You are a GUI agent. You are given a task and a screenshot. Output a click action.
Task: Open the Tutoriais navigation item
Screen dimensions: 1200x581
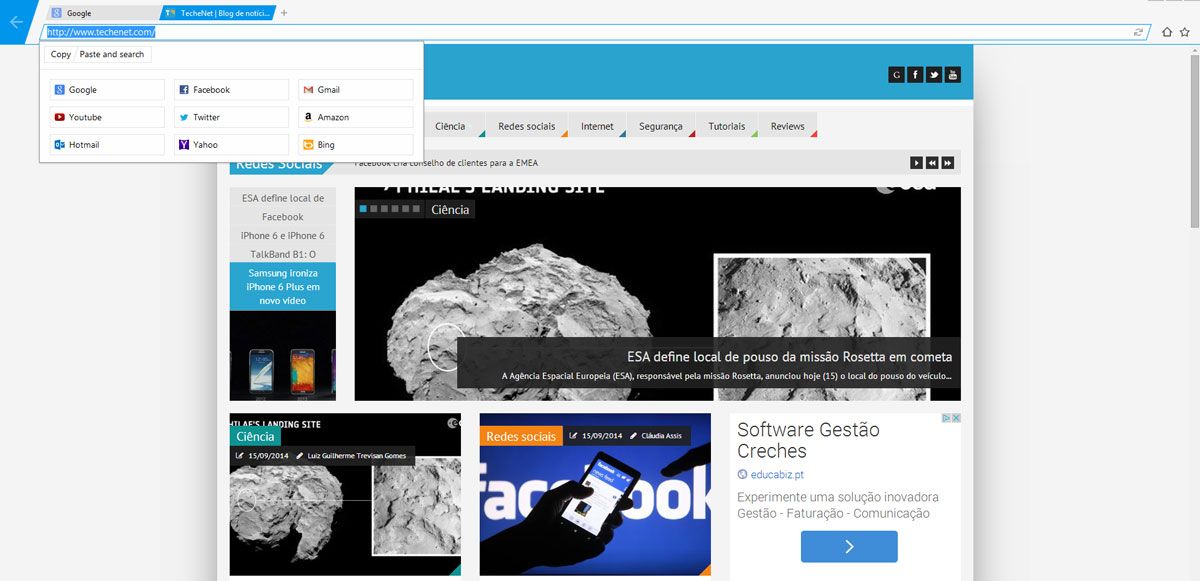(x=726, y=126)
